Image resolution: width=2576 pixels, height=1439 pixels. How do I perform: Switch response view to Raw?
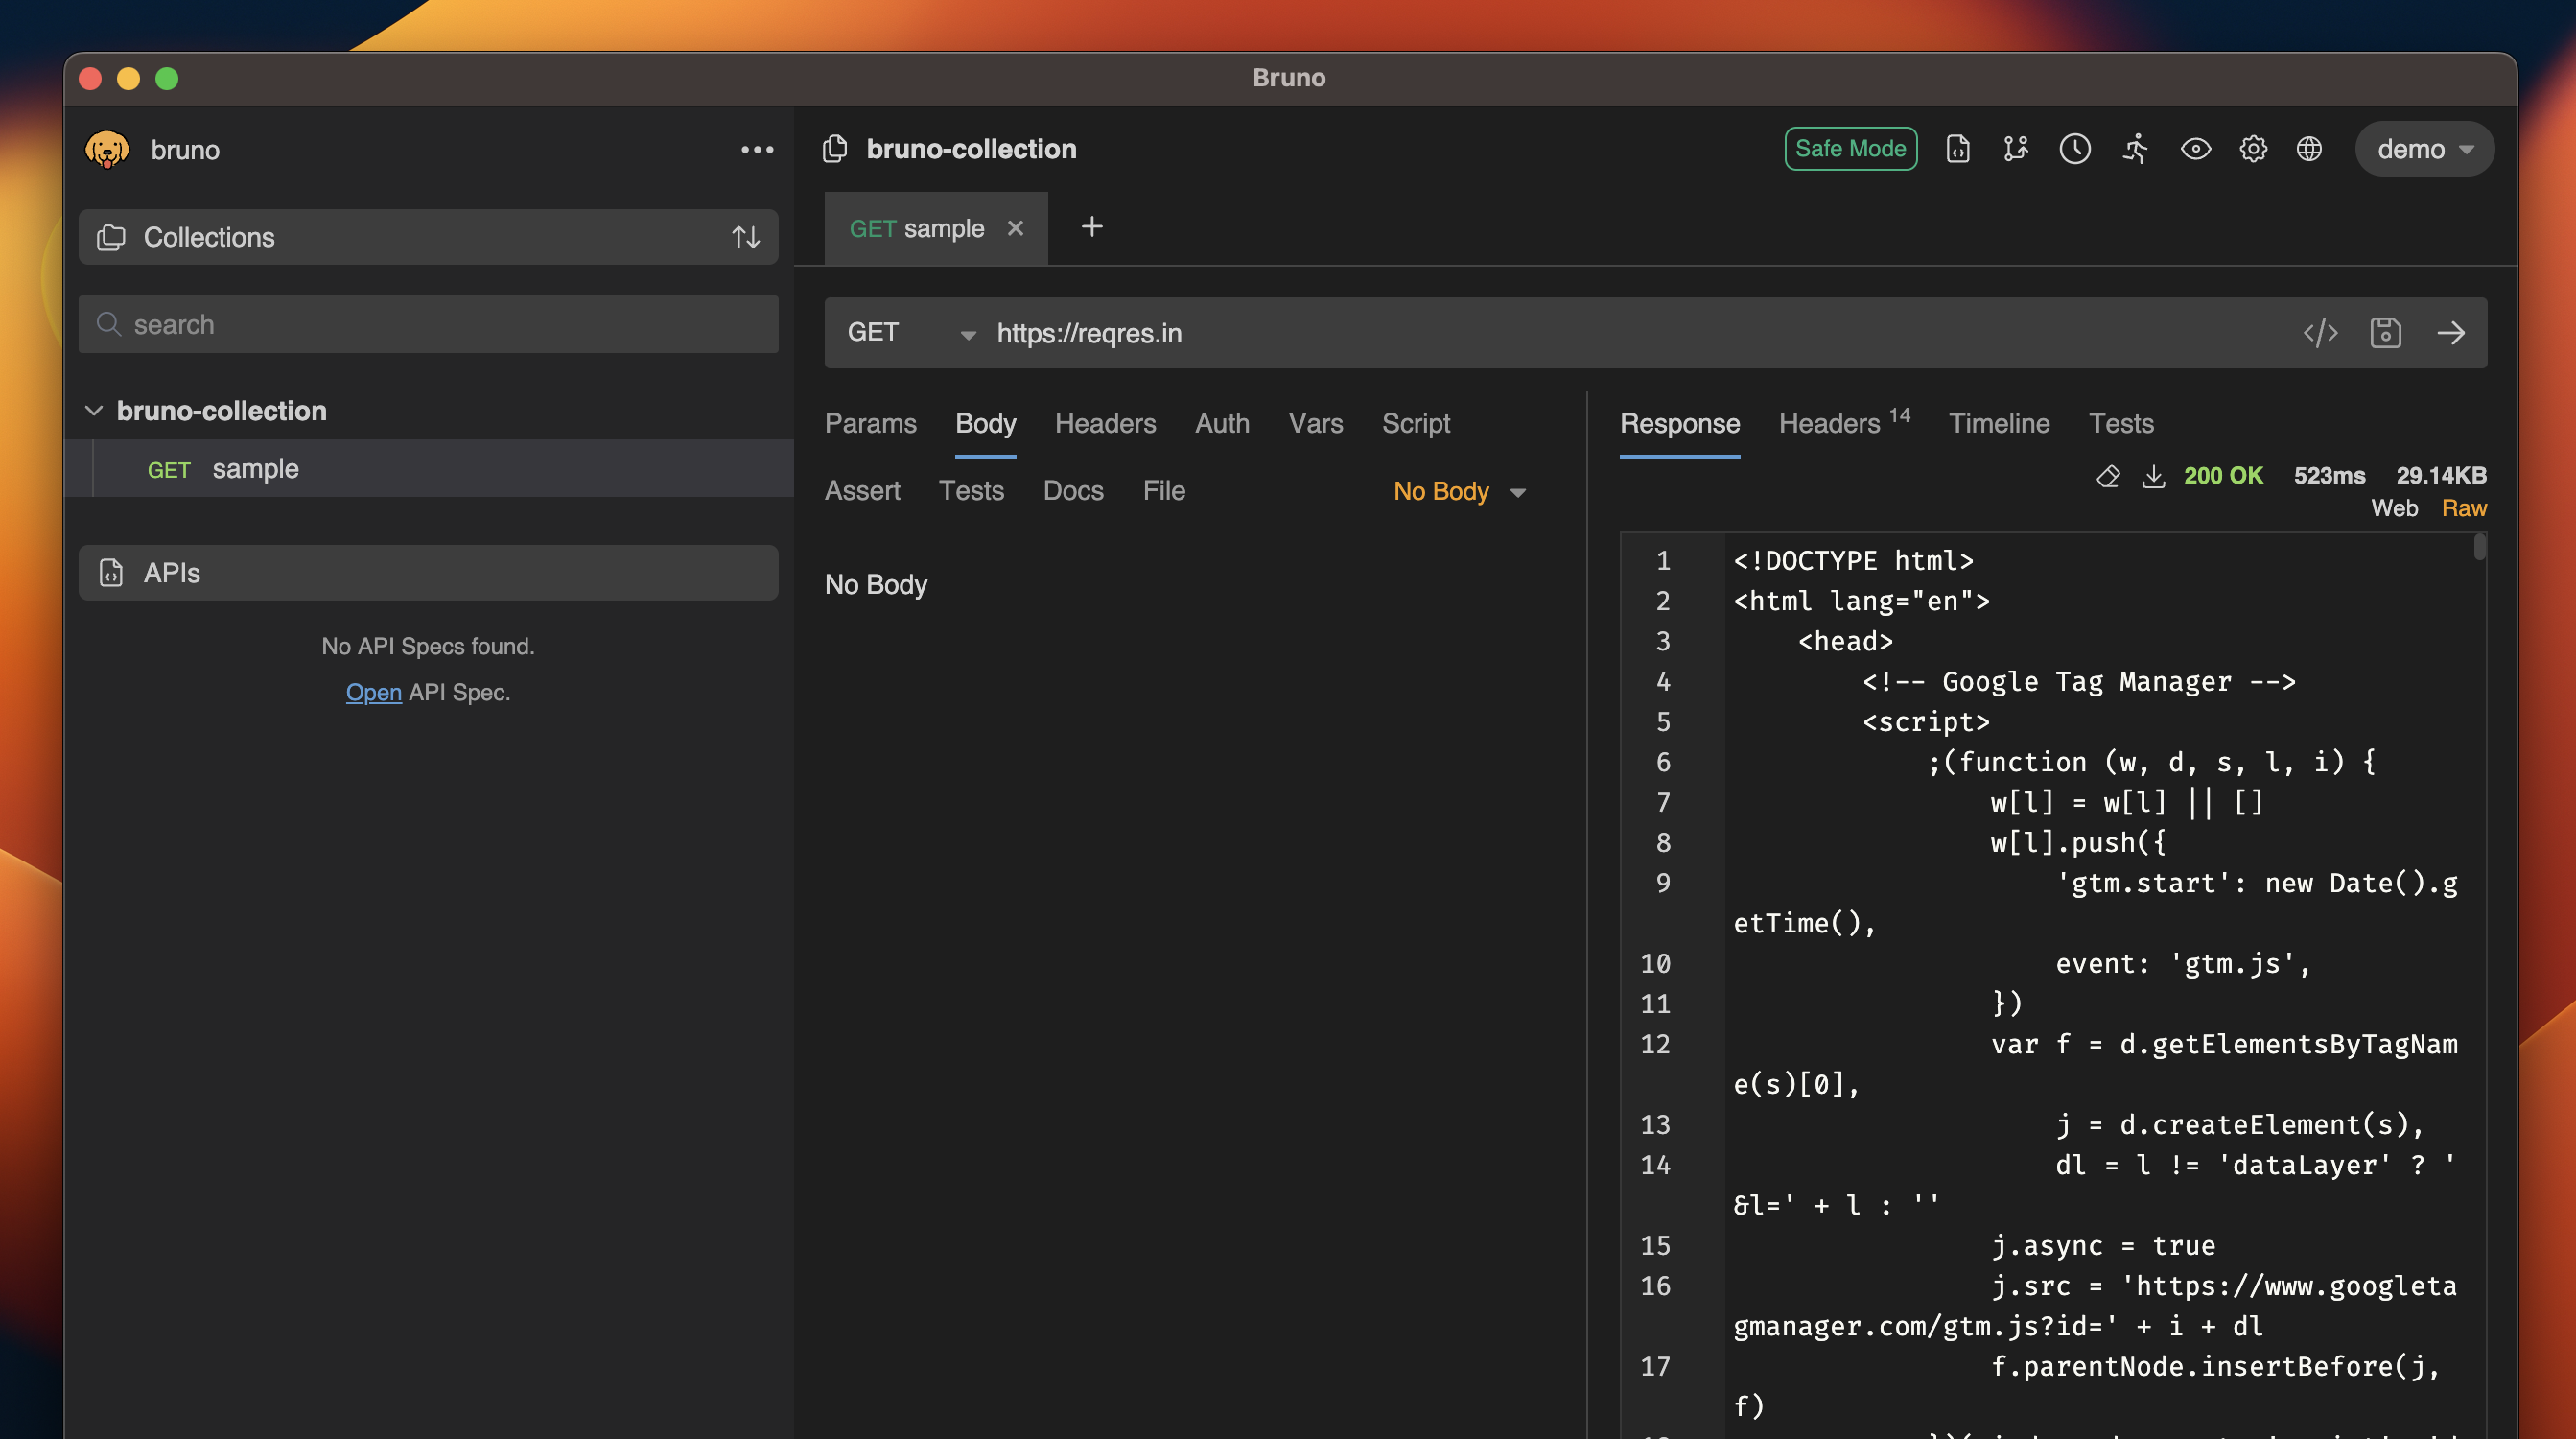(2463, 508)
